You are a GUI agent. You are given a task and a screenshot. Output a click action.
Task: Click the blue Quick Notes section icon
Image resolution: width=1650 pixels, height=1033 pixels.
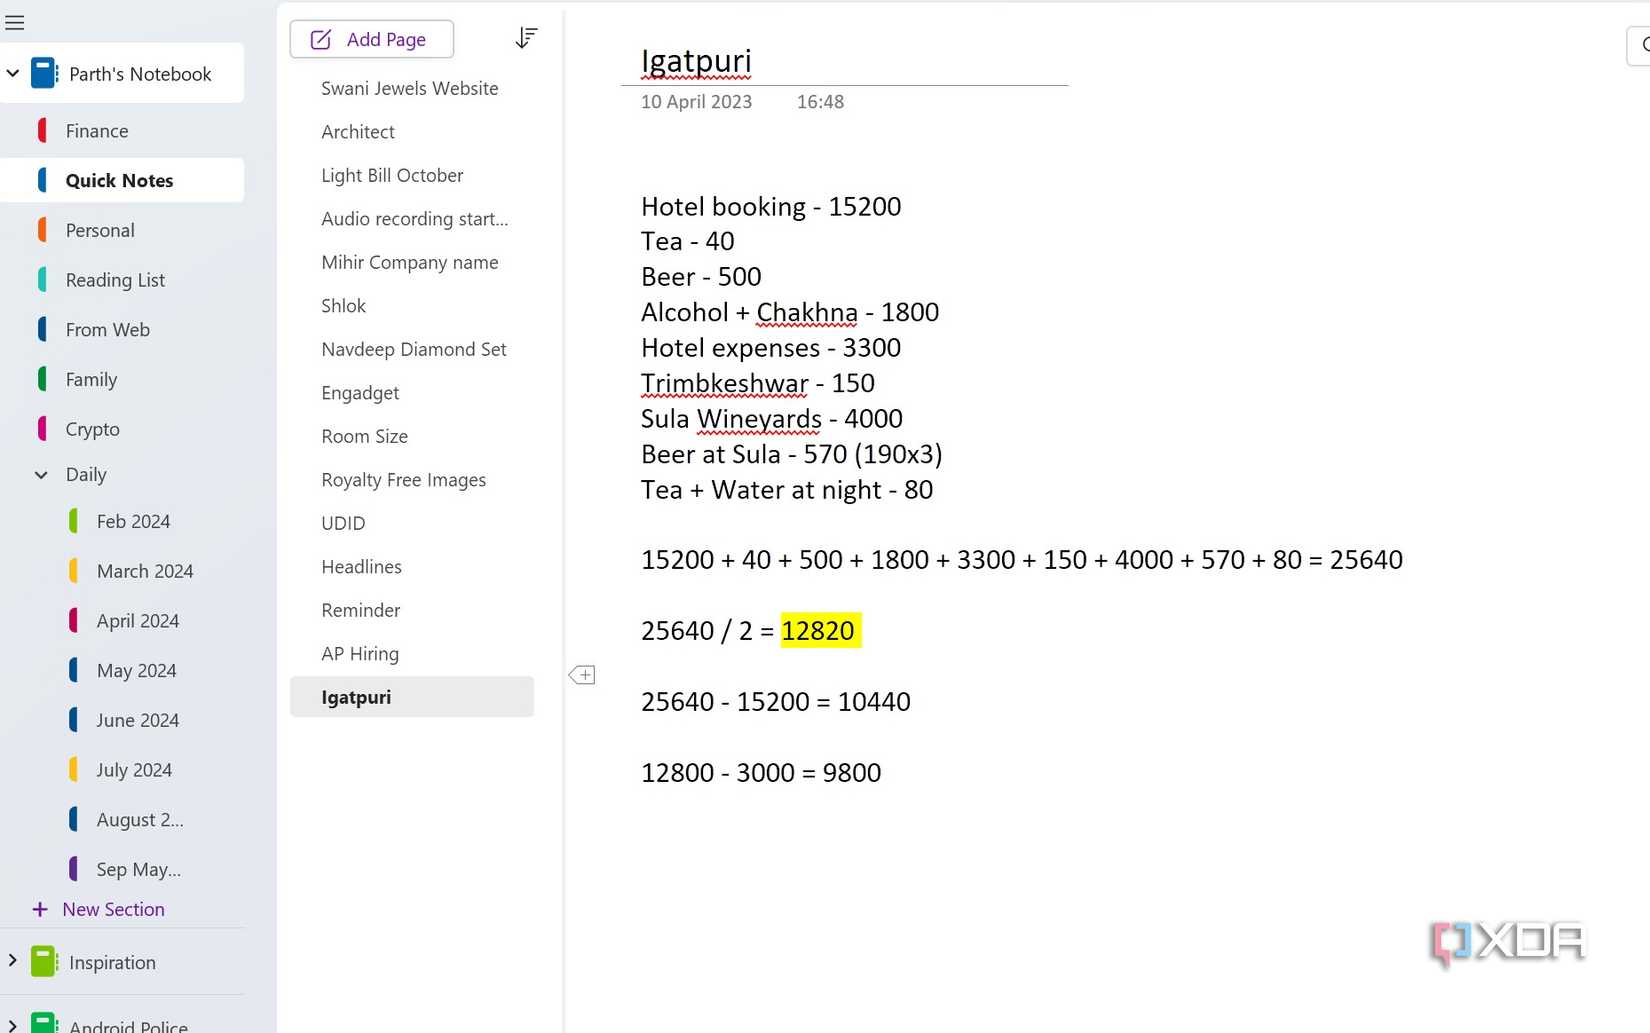(x=42, y=180)
